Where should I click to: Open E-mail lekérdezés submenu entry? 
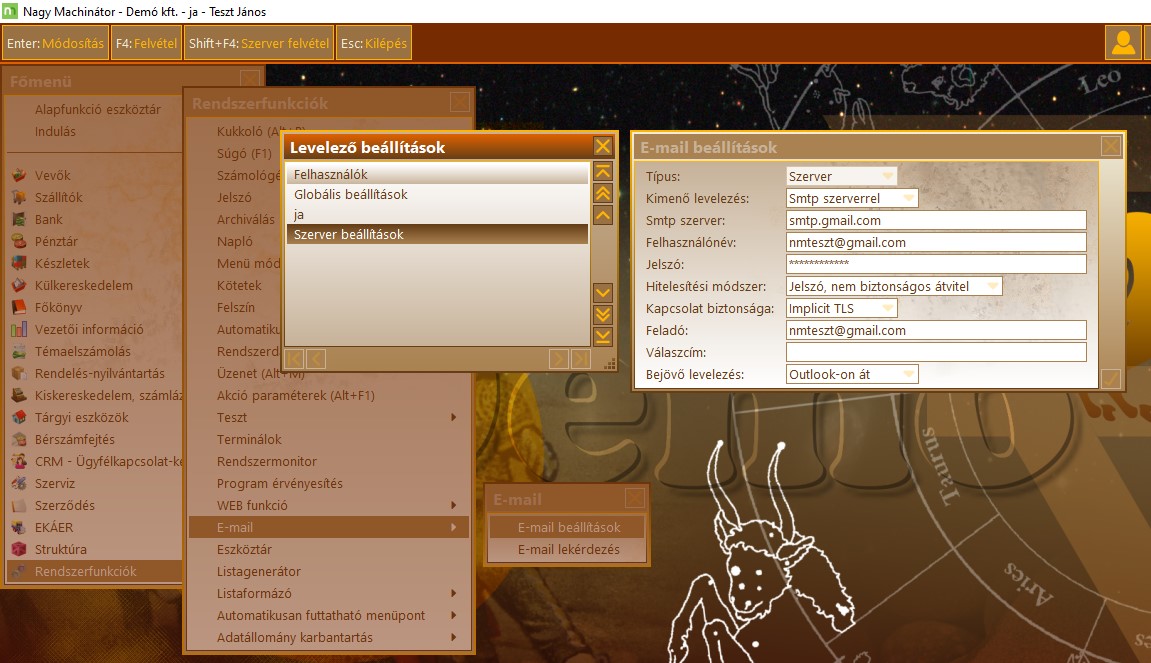point(567,550)
